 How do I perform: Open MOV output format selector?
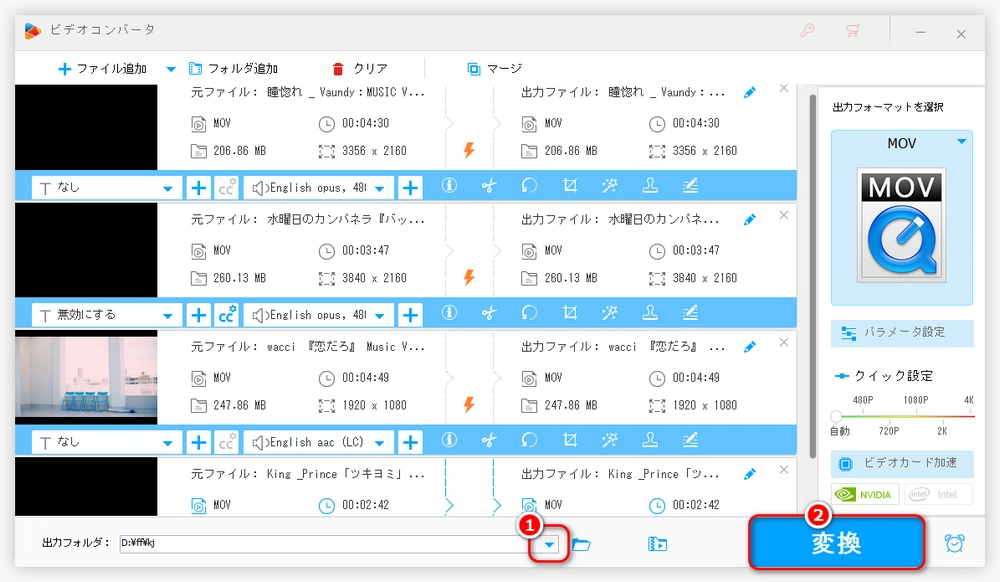(902, 218)
